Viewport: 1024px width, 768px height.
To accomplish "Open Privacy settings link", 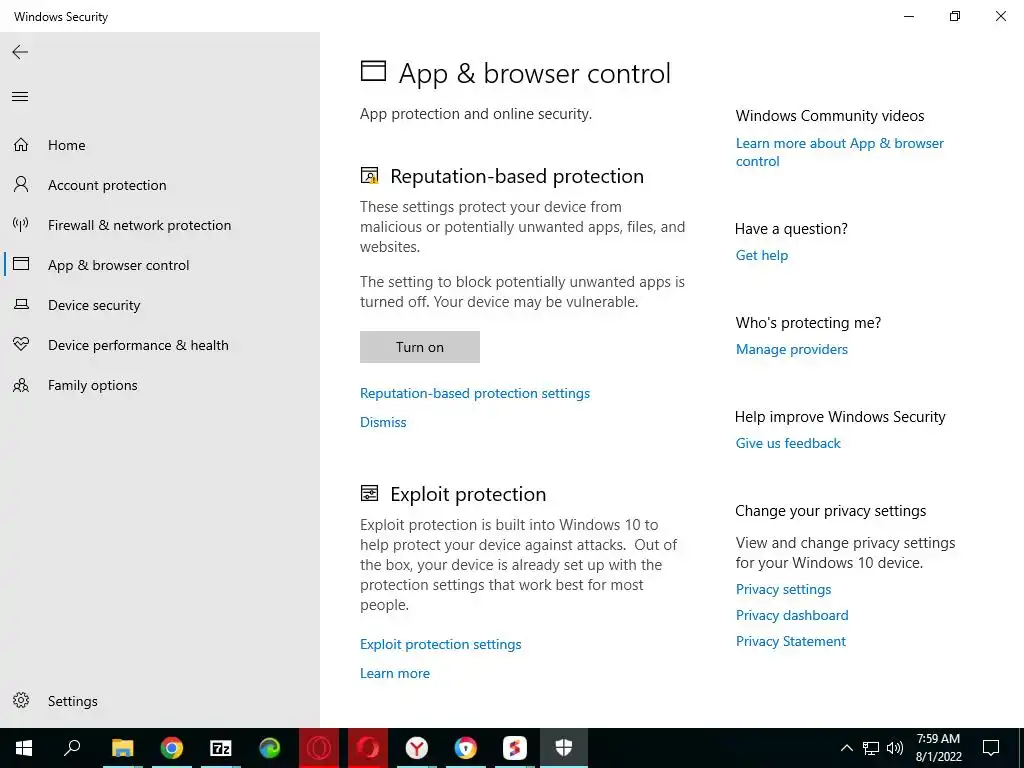I will click(784, 589).
